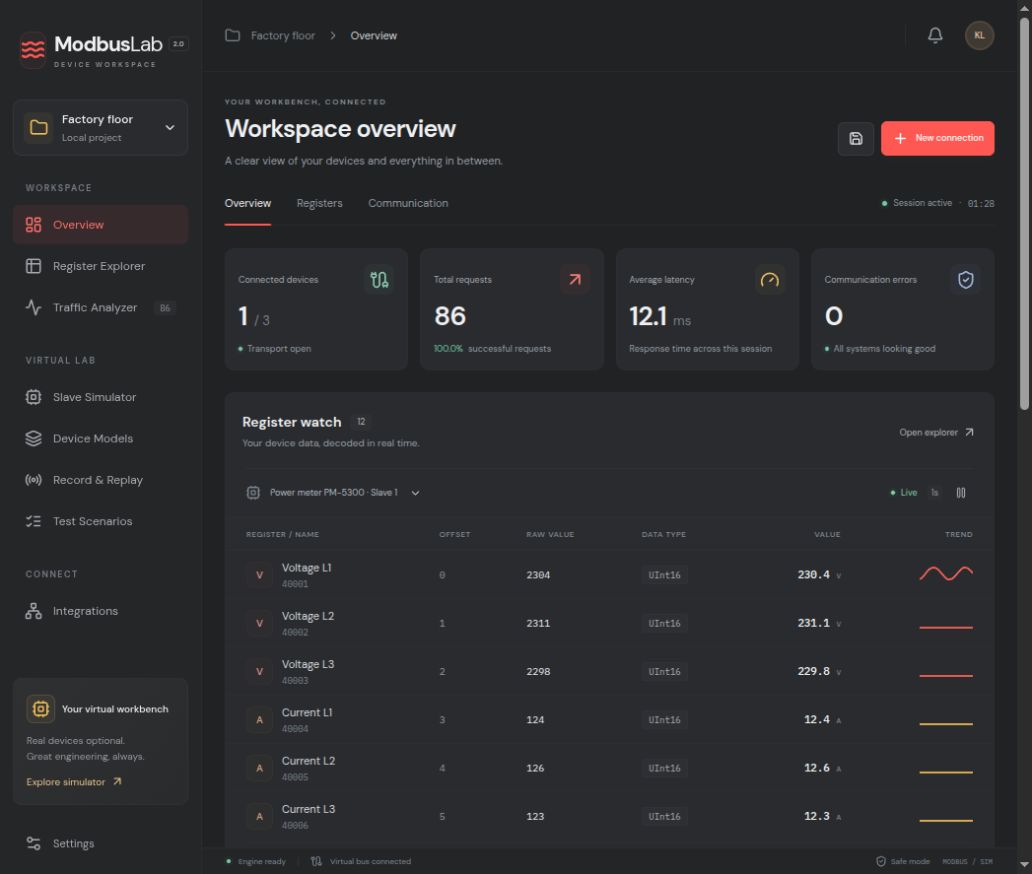Click the Safe mode shield icon in status bar
Viewport: 1032px width, 874px height.
tap(881, 861)
